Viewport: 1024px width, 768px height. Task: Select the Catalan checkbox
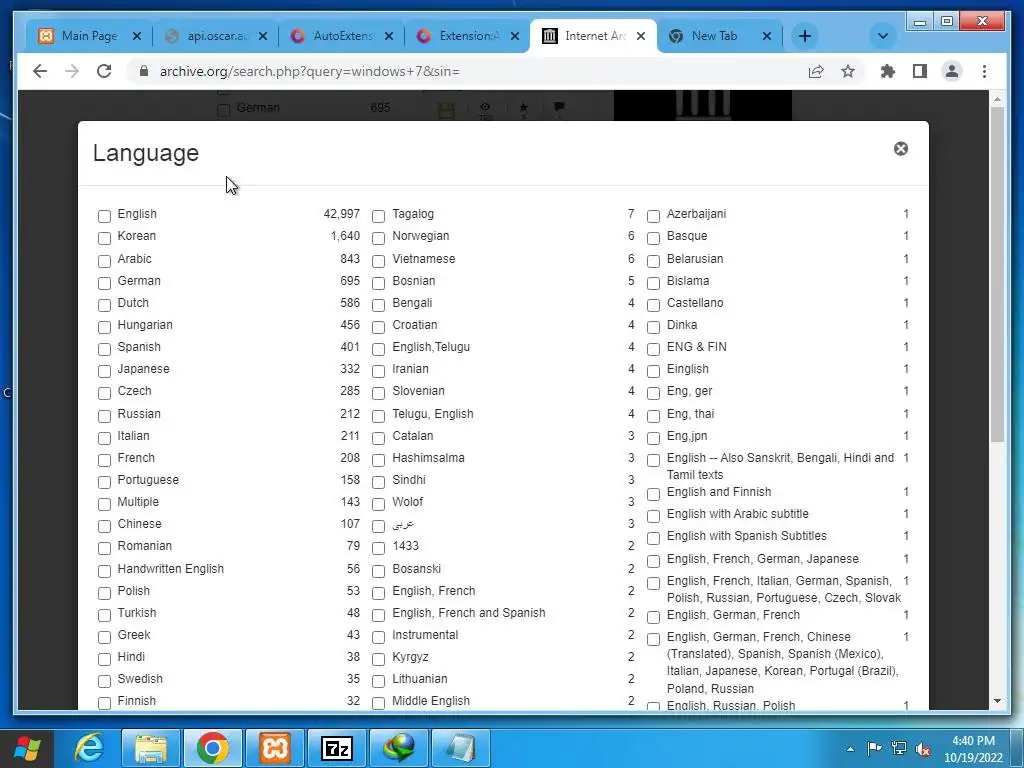378,438
